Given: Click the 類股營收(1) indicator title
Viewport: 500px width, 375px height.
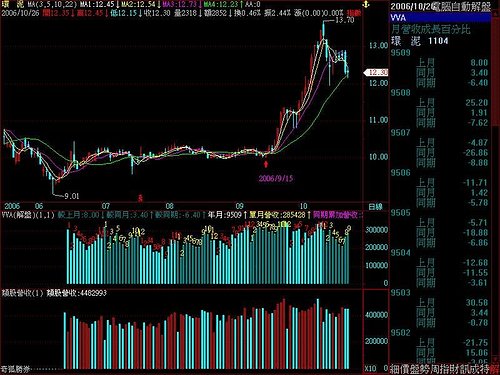Looking at the screenshot, I should 23,293.
